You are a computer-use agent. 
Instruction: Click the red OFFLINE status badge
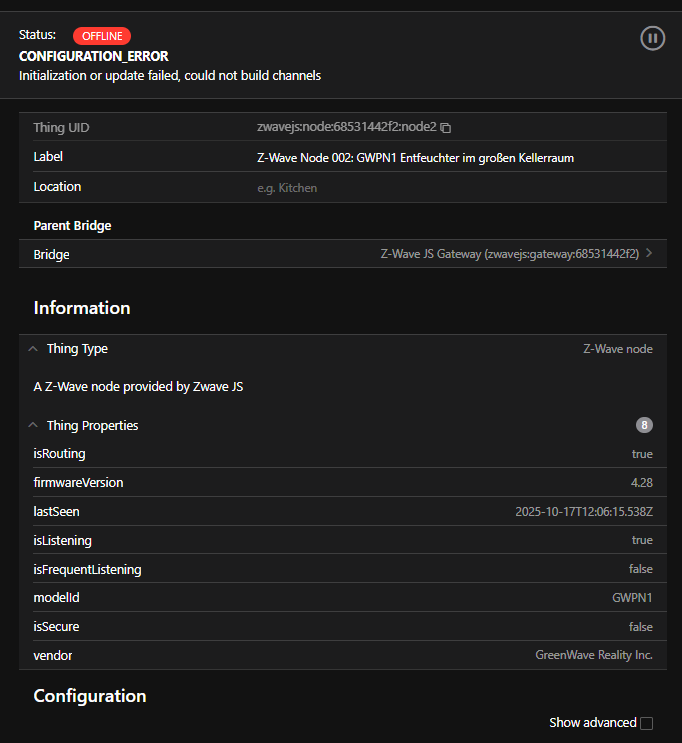pyautogui.click(x=102, y=36)
